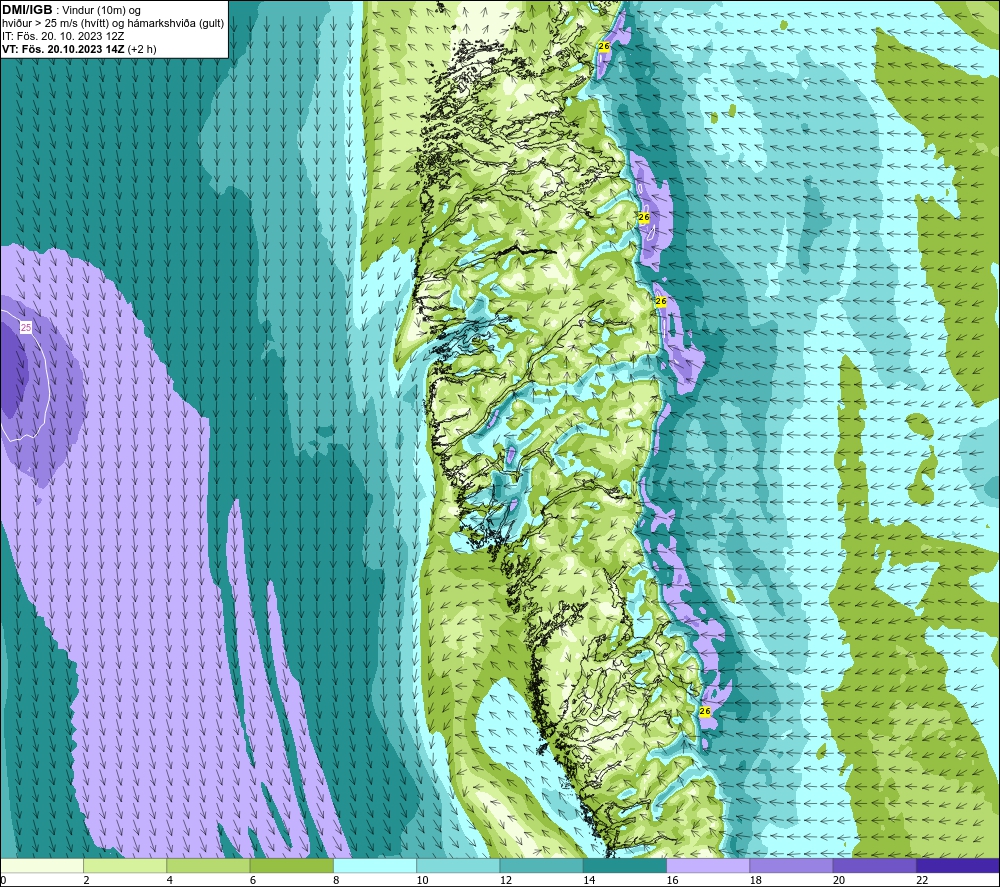
Task: Pick the 6–8 m/s olive green legend swatch
Action: pos(291,865)
